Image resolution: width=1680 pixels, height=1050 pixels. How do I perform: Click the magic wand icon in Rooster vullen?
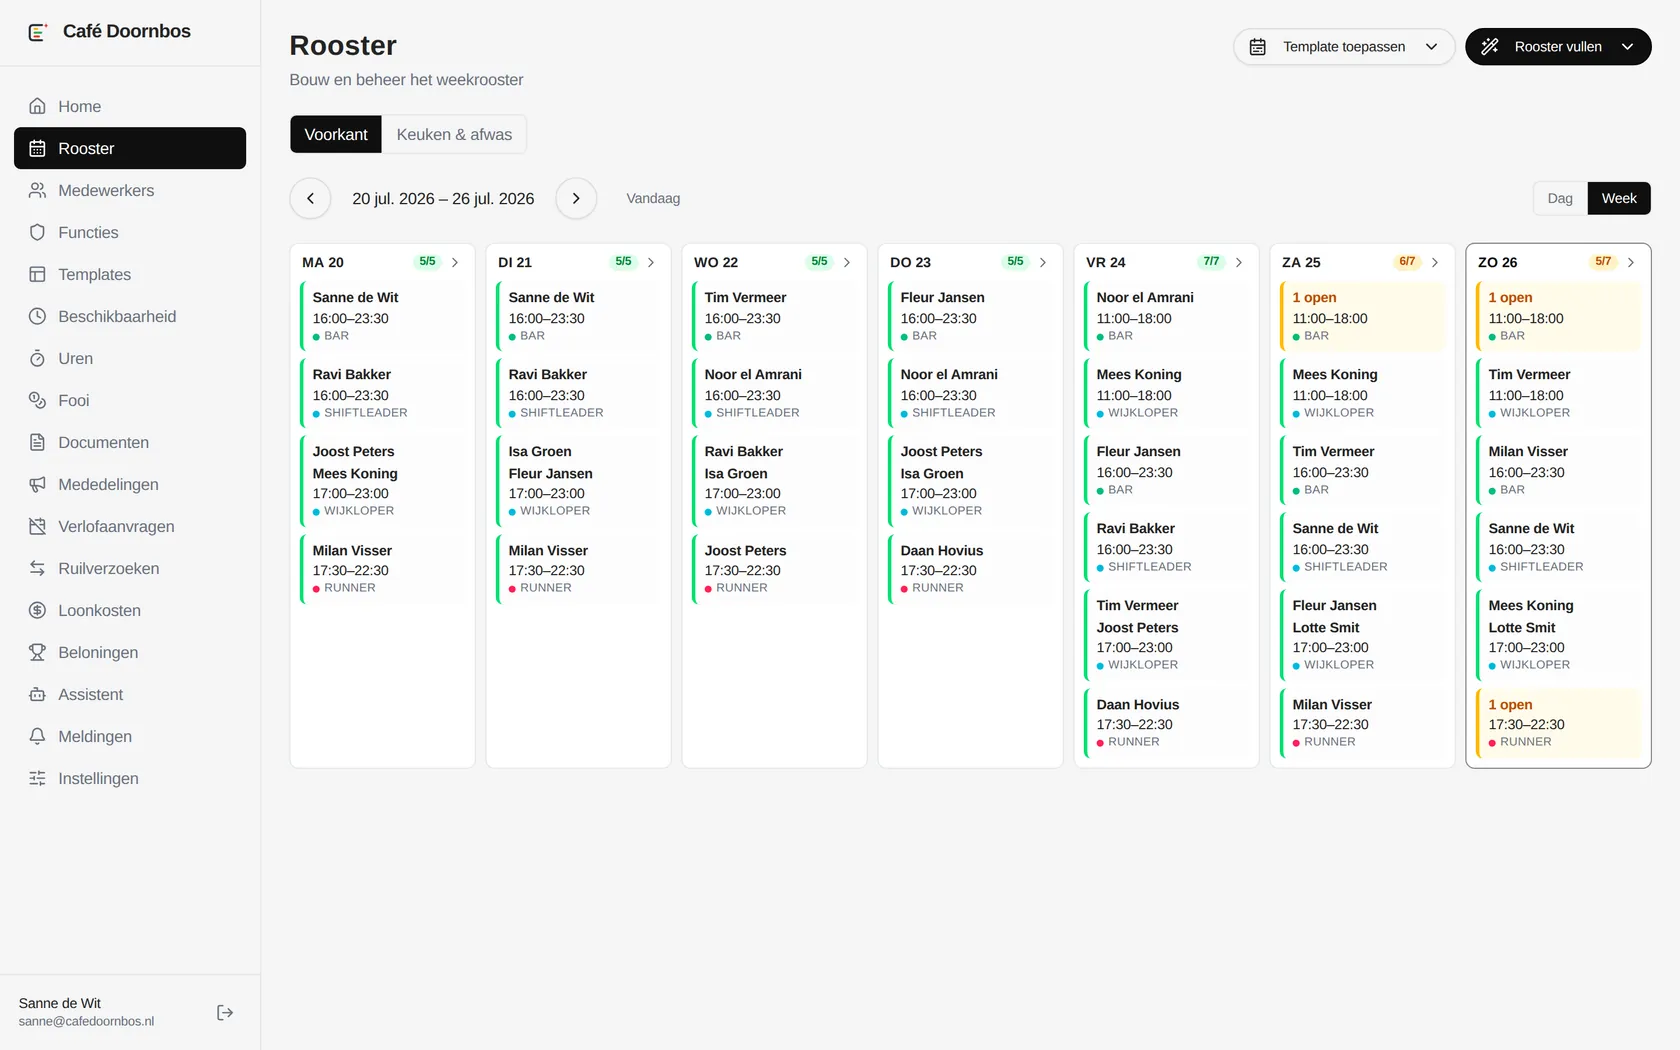1490,47
